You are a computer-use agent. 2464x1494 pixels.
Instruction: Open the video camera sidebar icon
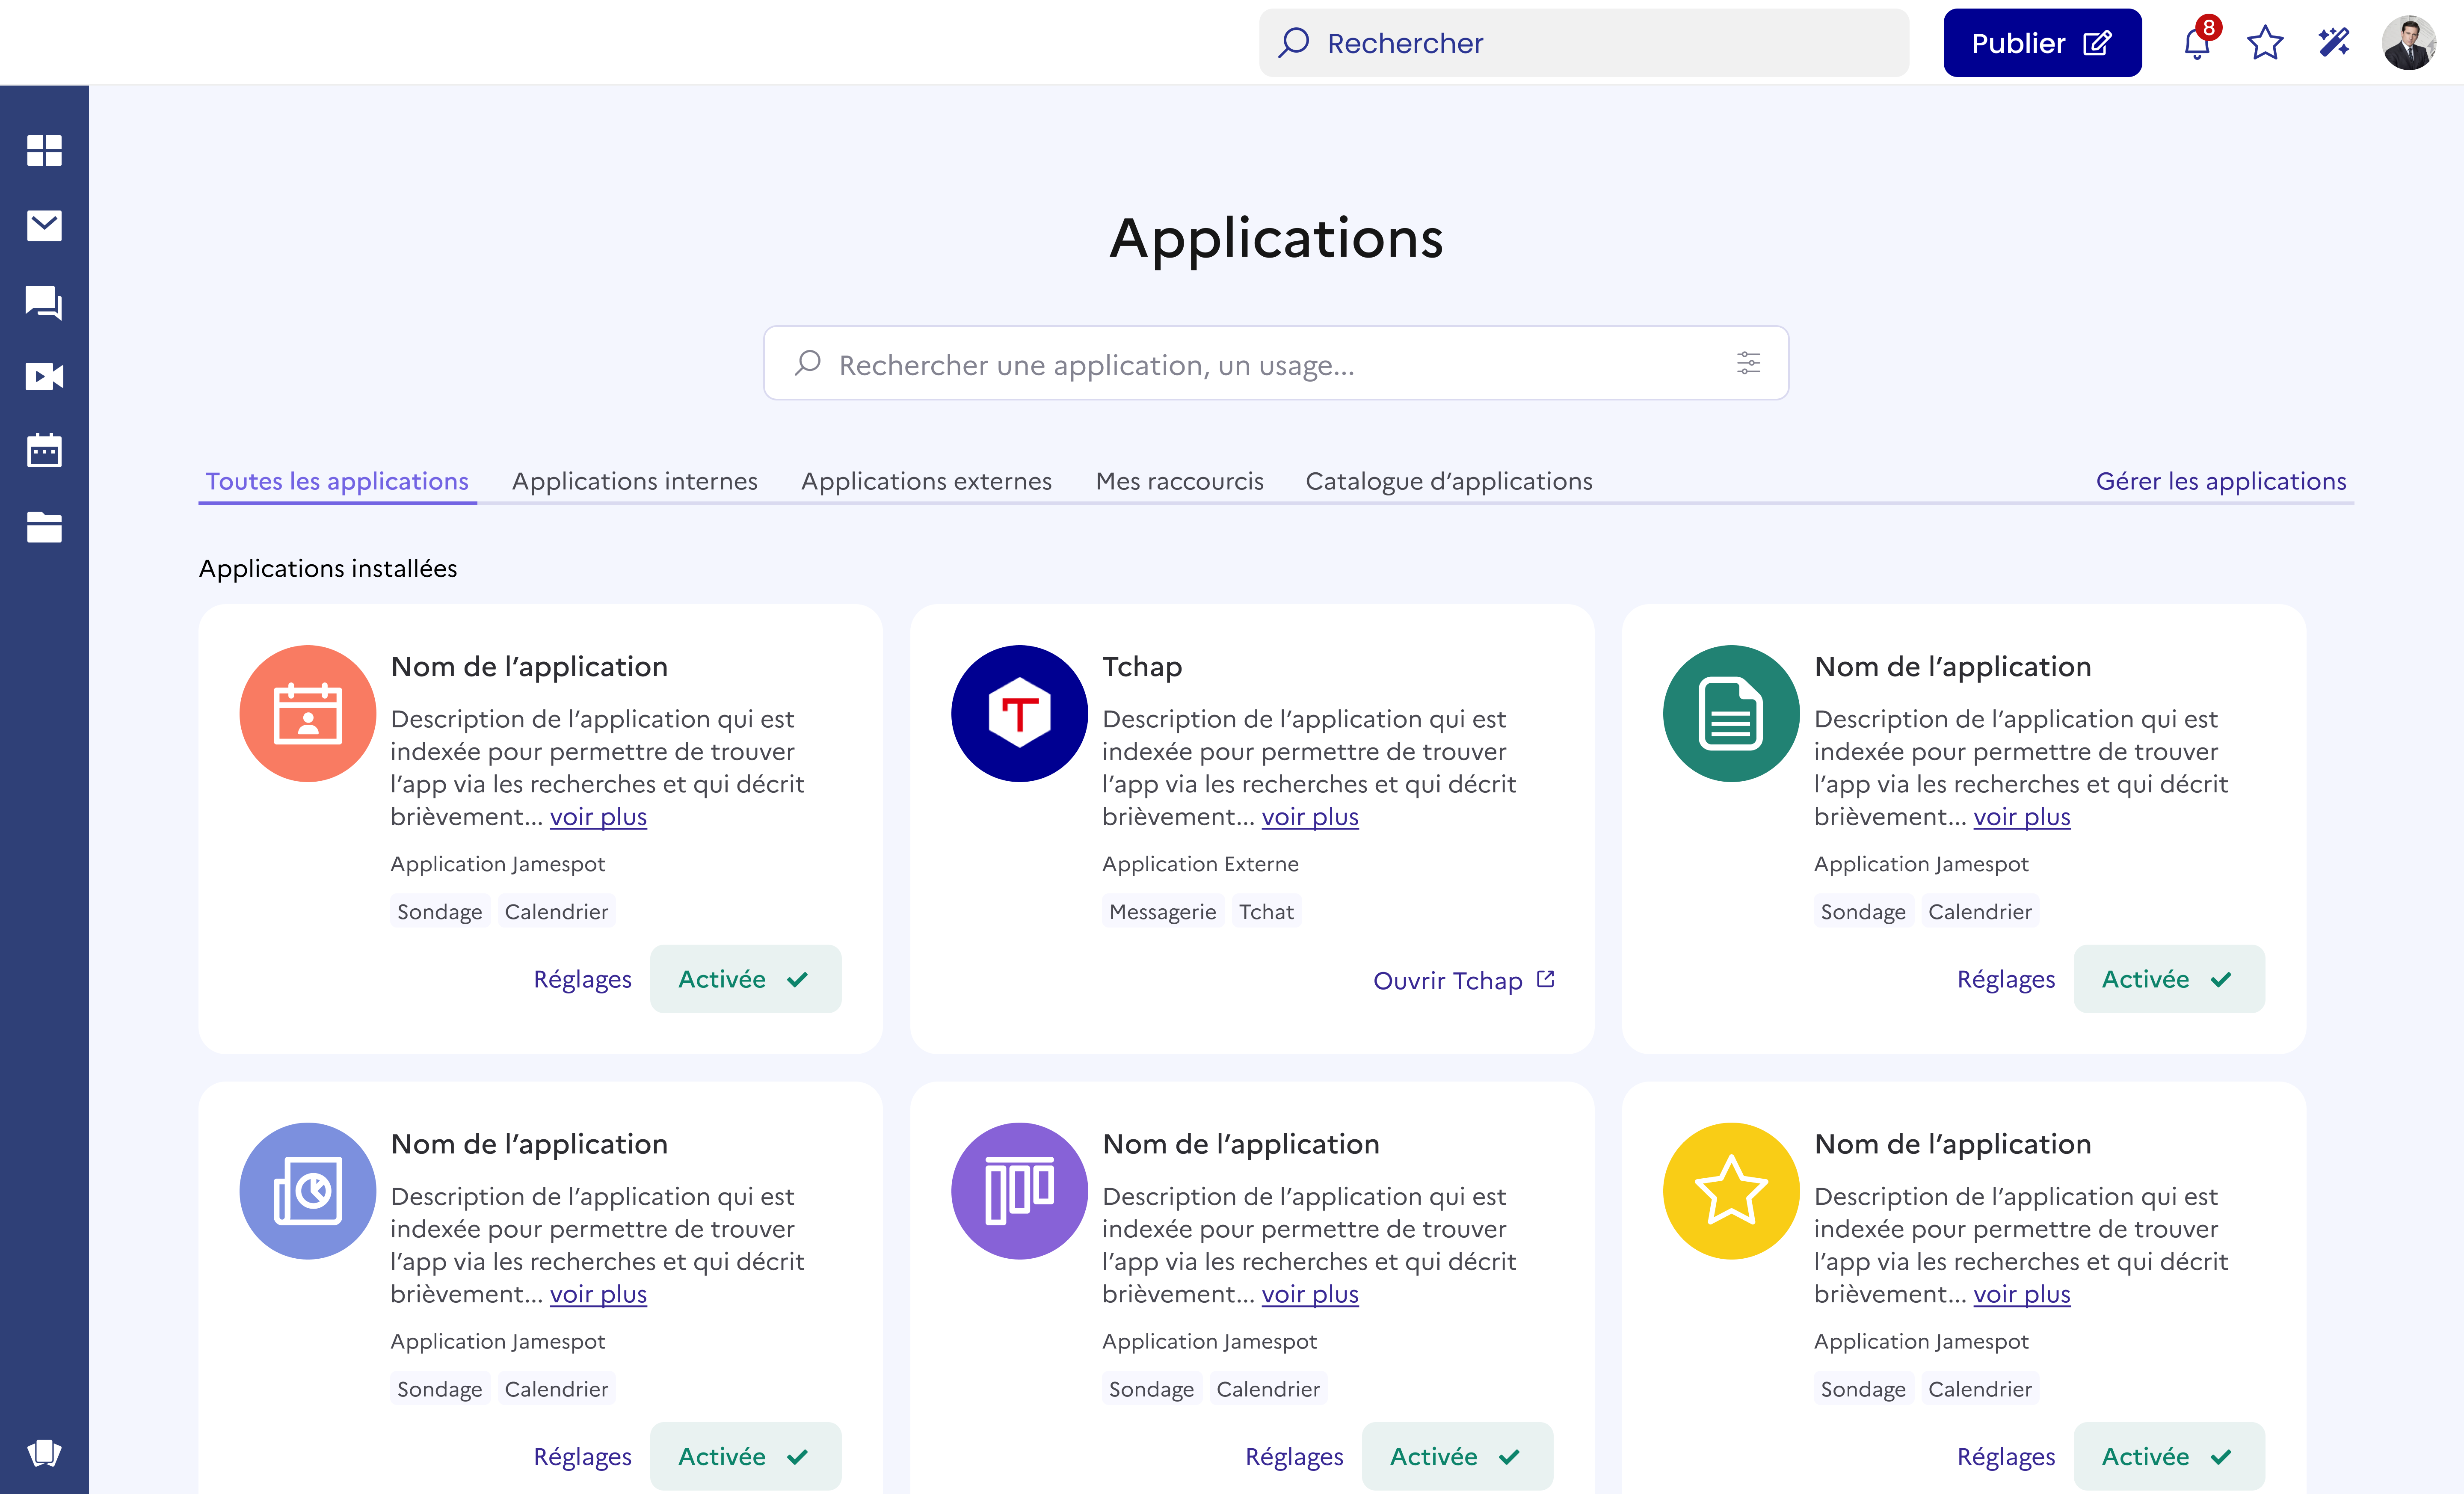44,376
